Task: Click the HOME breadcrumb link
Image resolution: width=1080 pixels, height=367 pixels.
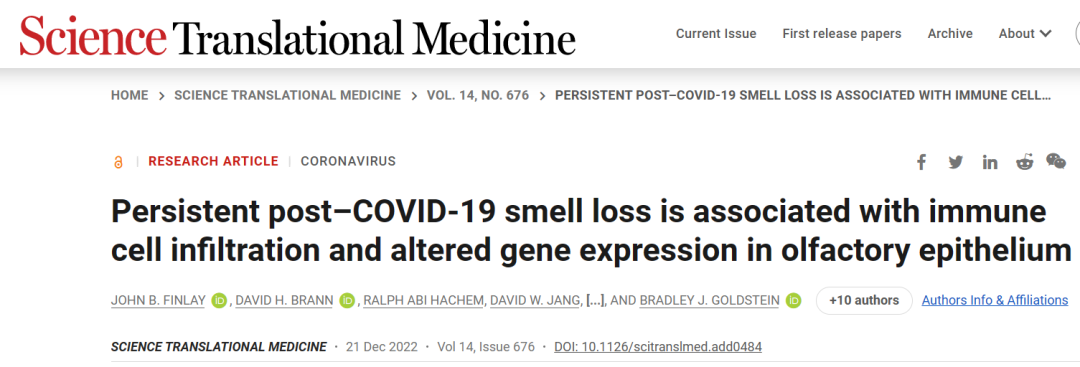Action: click(129, 96)
